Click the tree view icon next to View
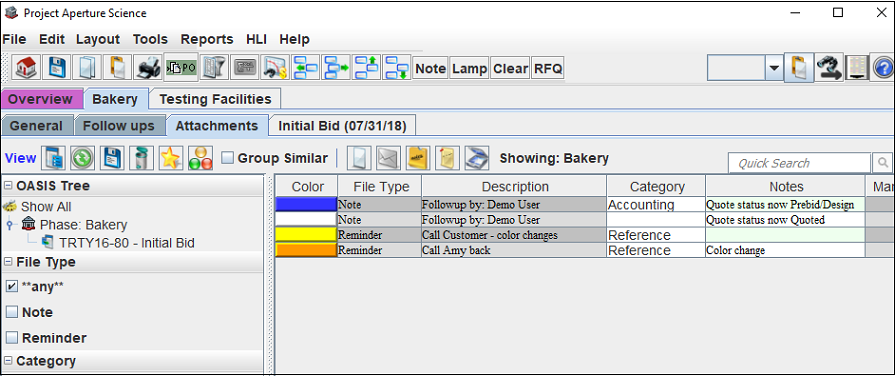The width and height of the screenshot is (895, 376). (x=54, y=158)
